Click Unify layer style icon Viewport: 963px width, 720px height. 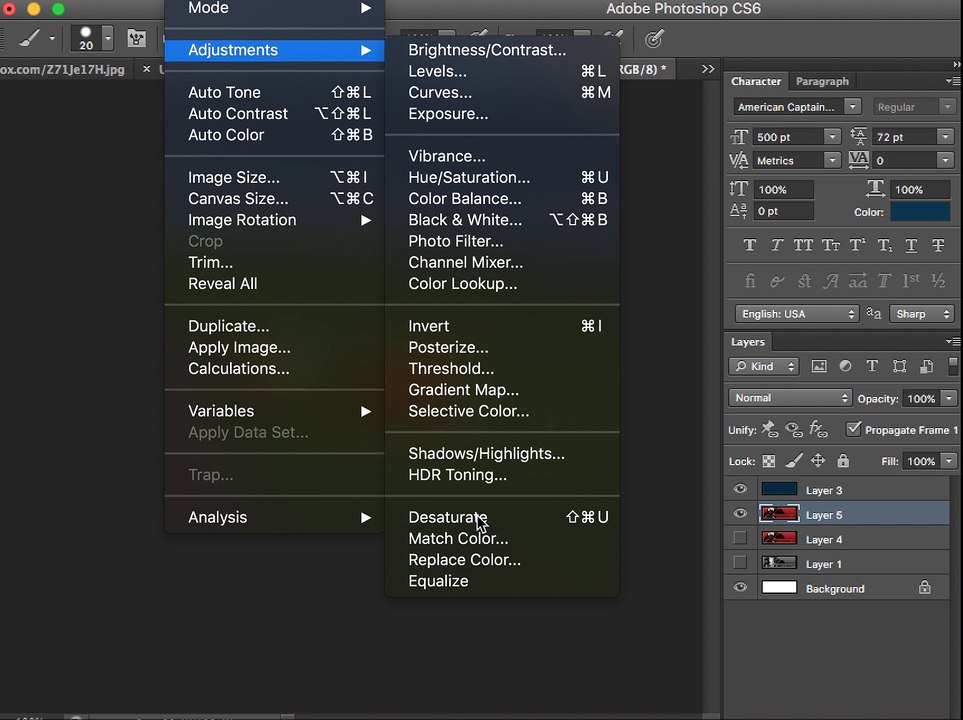(819, 429)
